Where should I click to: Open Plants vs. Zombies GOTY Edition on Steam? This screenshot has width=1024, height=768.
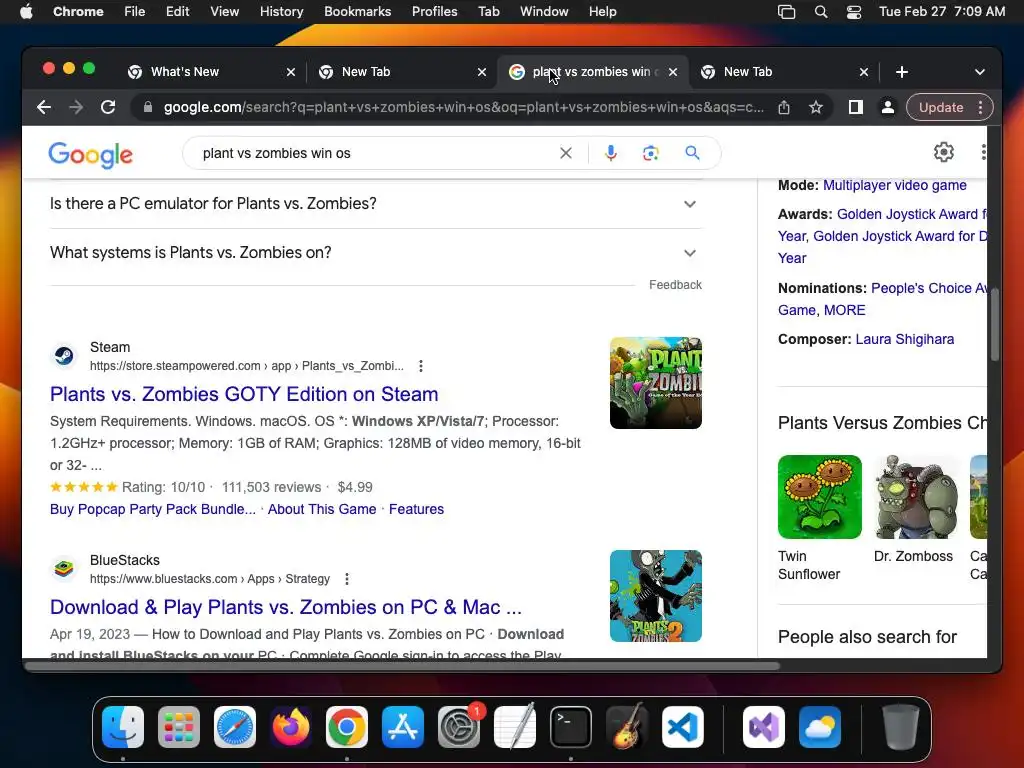pyautogui.click(x=244, y=394)
